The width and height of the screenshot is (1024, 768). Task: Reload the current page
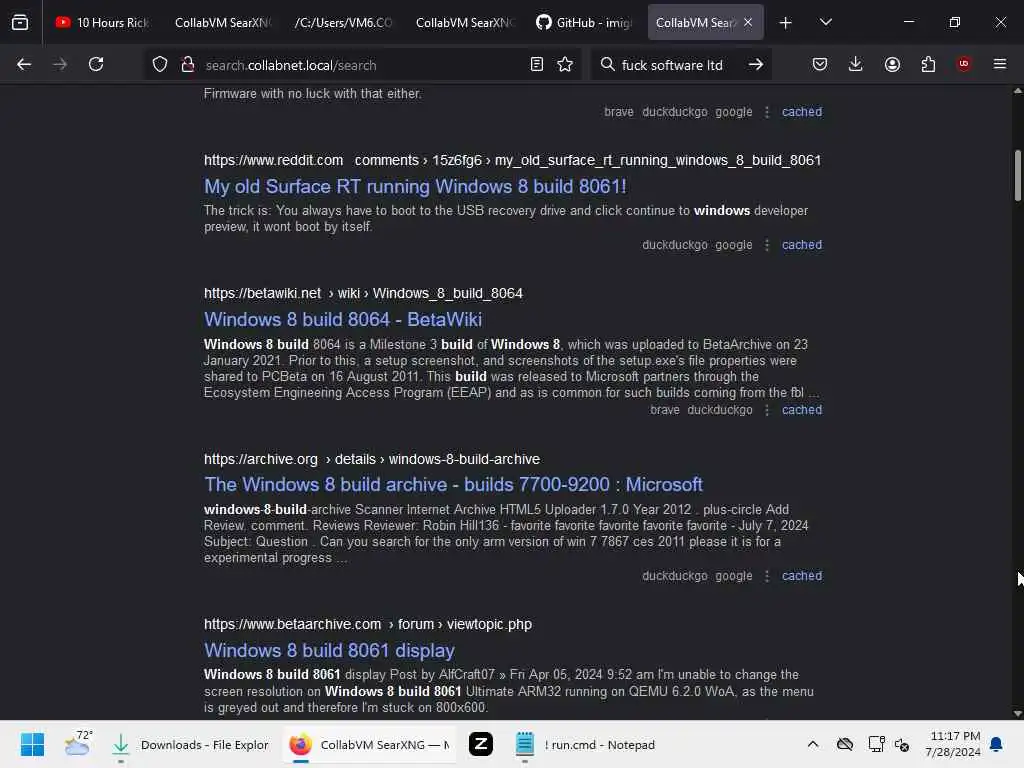click(96, 64)
